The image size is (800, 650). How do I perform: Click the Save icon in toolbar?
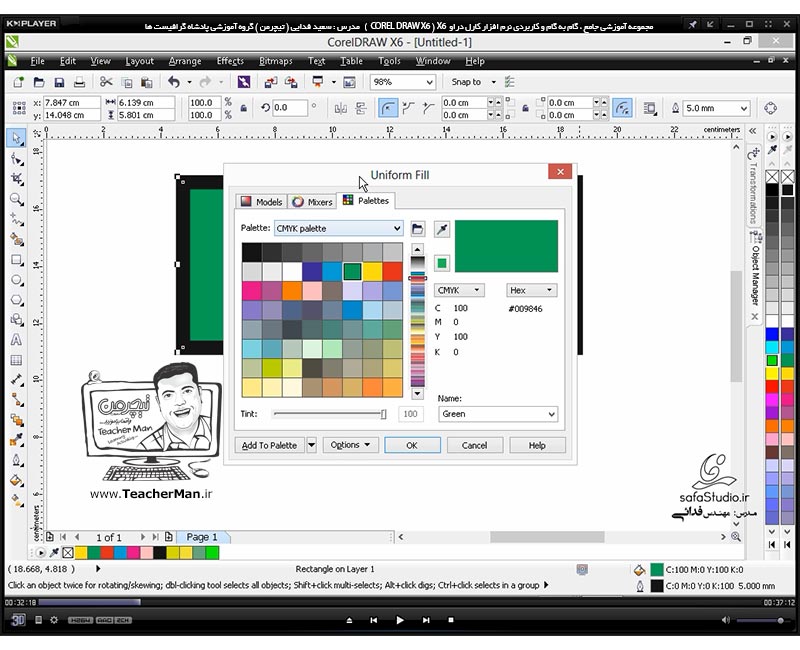click(59, 82)
